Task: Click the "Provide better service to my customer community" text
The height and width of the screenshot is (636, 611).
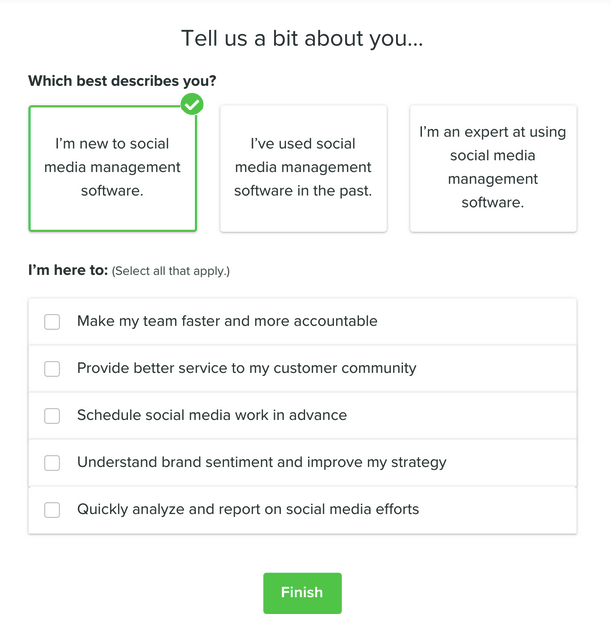Action: [x=246, y=368]
